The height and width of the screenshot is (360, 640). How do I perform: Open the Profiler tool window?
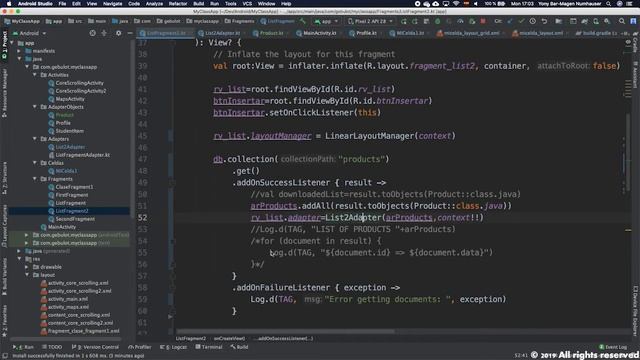pos(140,347)
